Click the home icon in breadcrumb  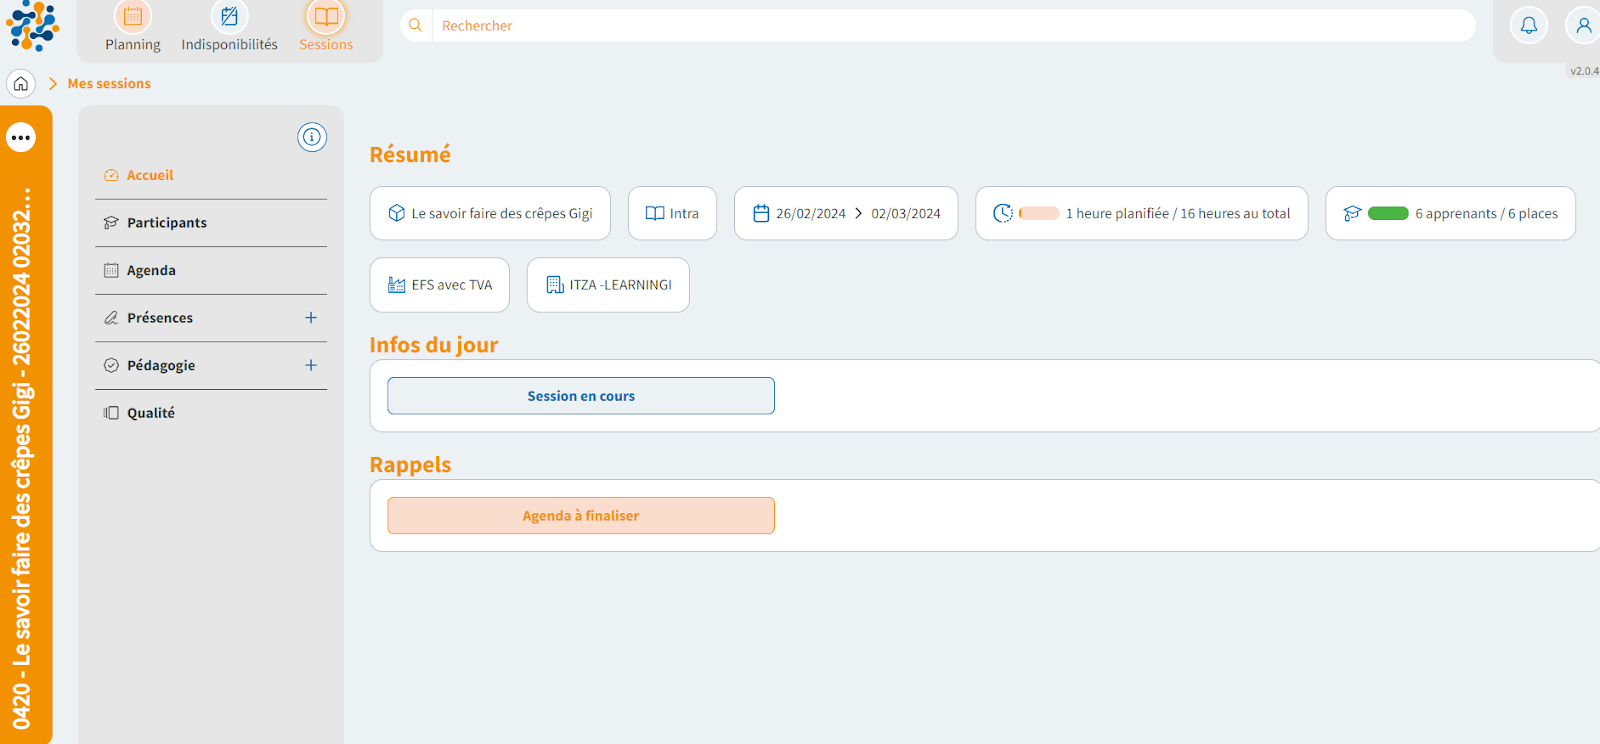point(21,84)
